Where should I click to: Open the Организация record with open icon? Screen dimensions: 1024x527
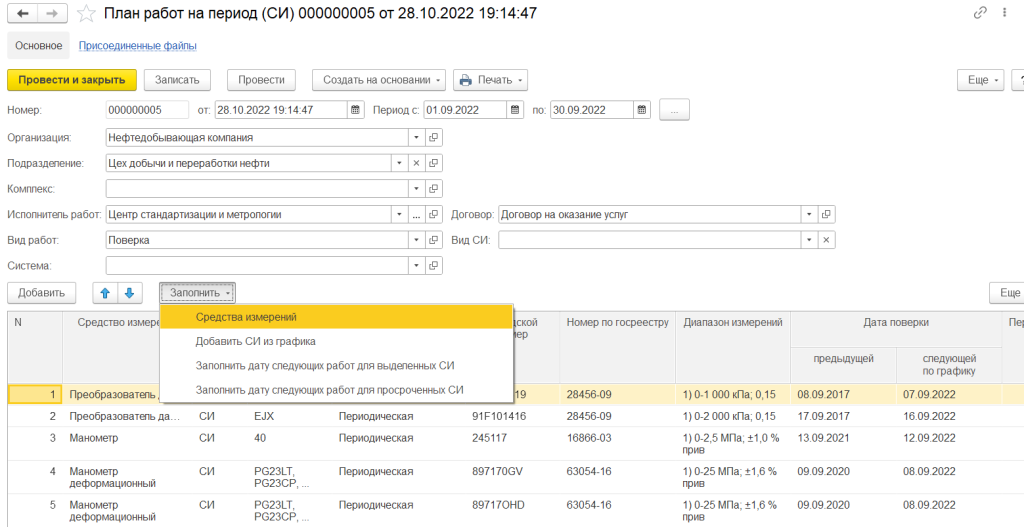[433, 137]
